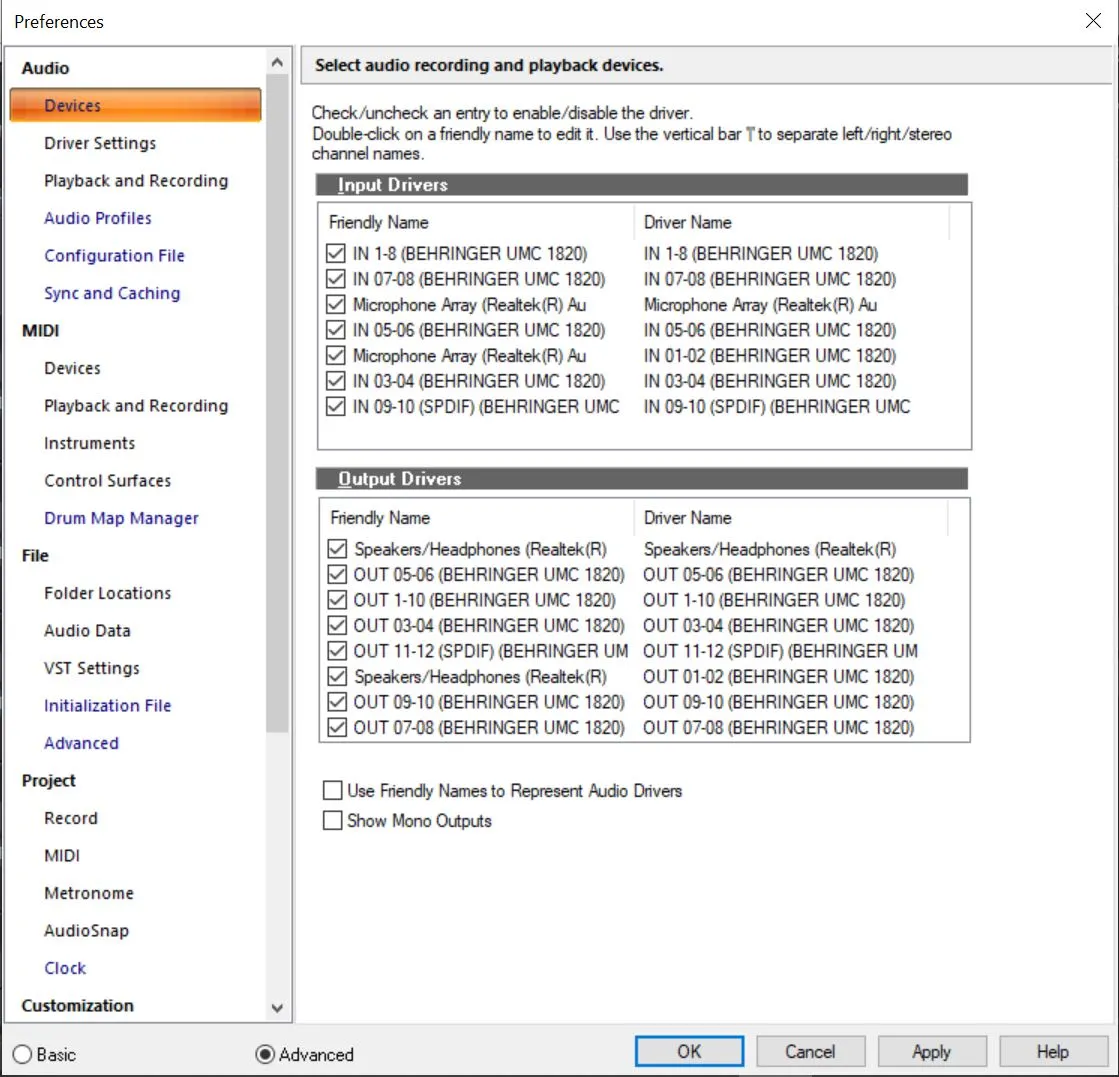
Task: Uncheck IN 07-08 (BEHRINGER UMC 1820) input
Action: [x=335, y=278]
